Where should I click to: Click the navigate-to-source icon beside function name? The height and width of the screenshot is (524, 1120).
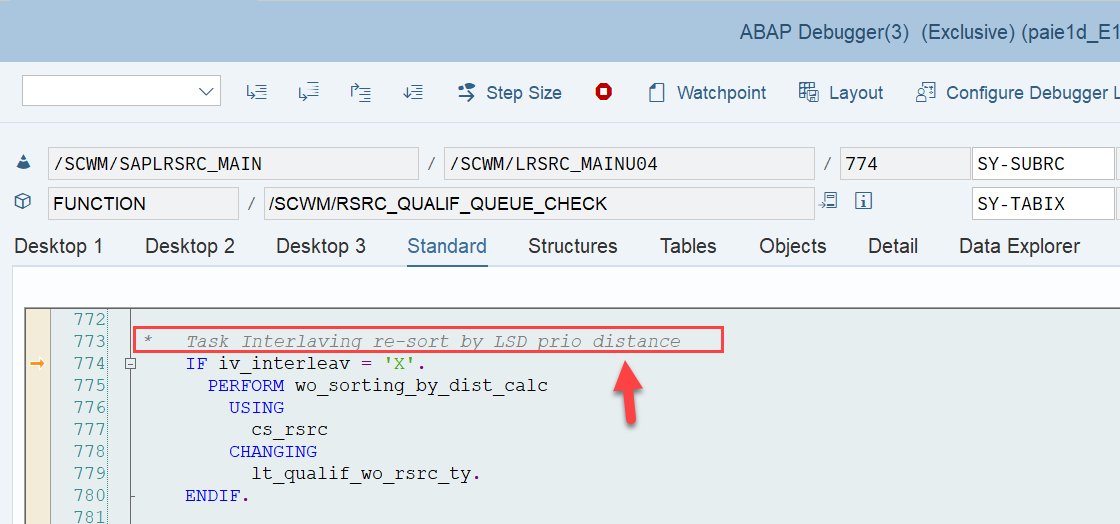(x=829, y=202)
